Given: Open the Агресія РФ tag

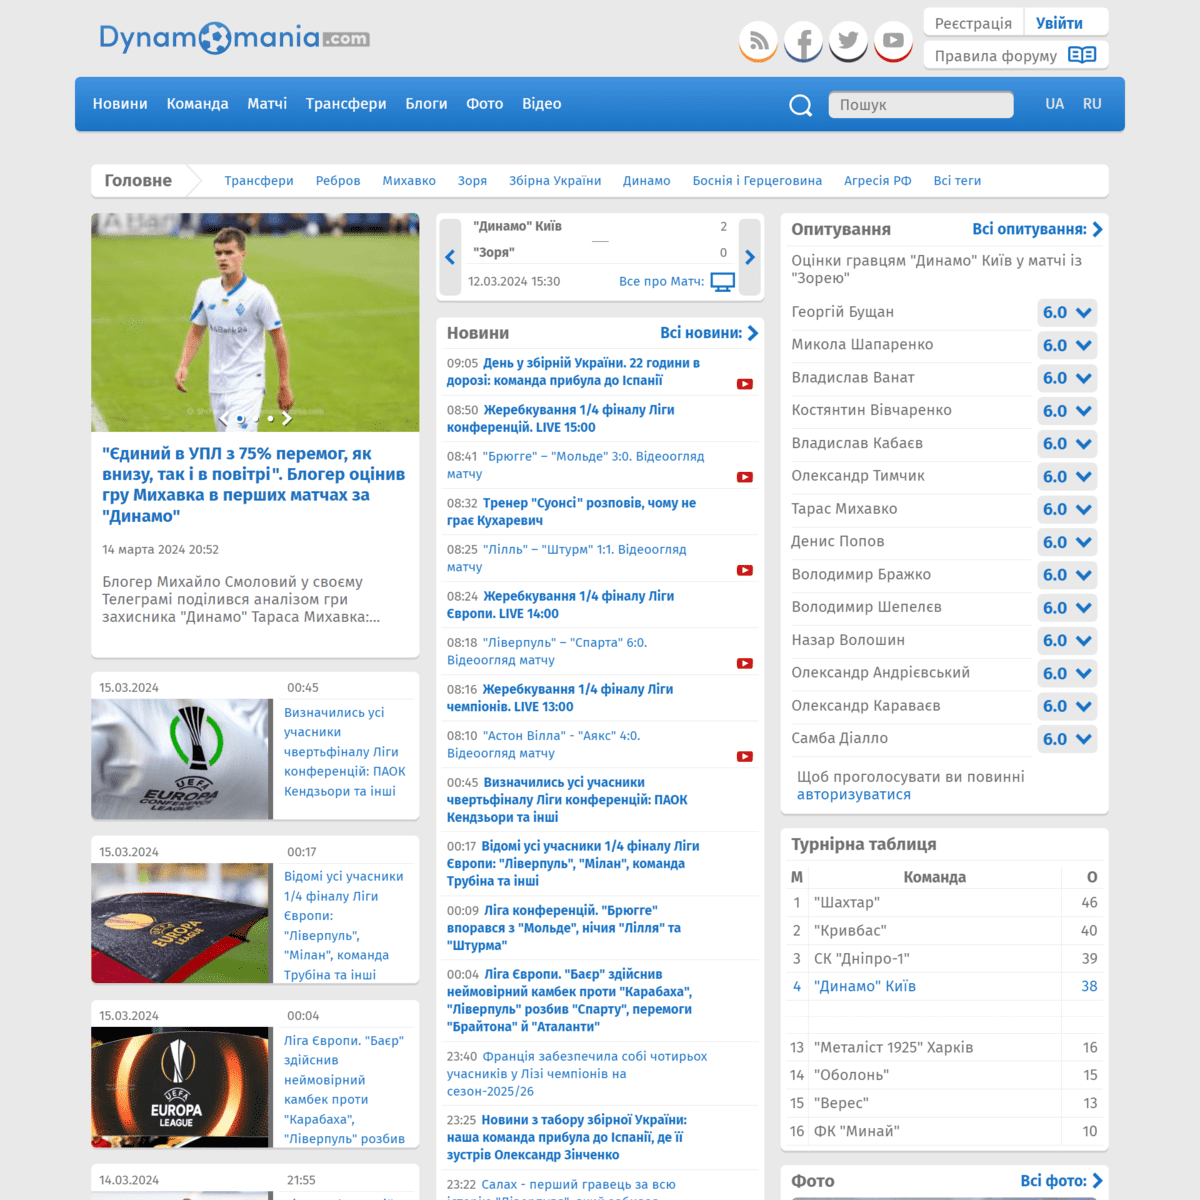Looking at the screenshot, I should 878,181.
